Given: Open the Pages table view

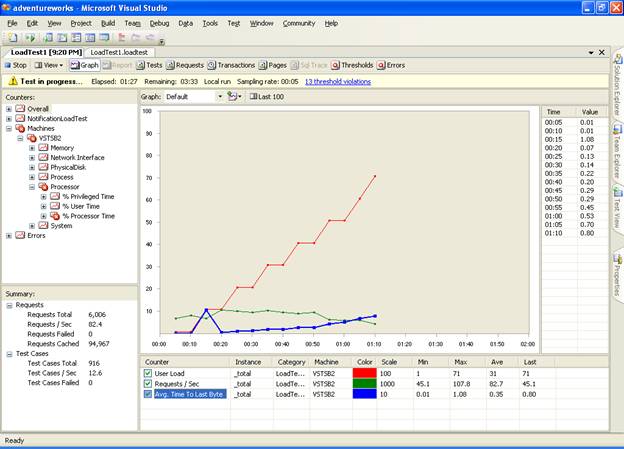Looking at the screenshot, I should [x=273, y=65].
